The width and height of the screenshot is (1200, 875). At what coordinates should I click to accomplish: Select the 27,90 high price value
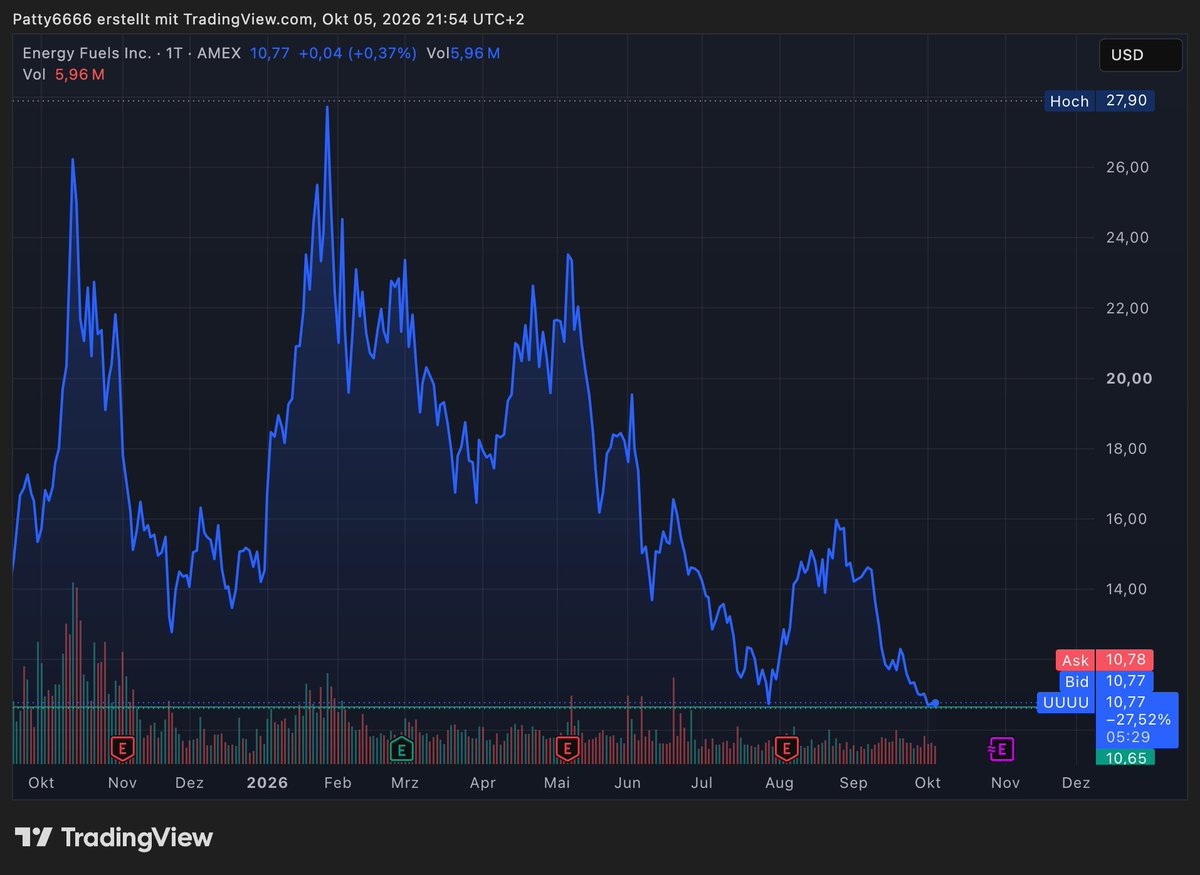[1125, 101]
